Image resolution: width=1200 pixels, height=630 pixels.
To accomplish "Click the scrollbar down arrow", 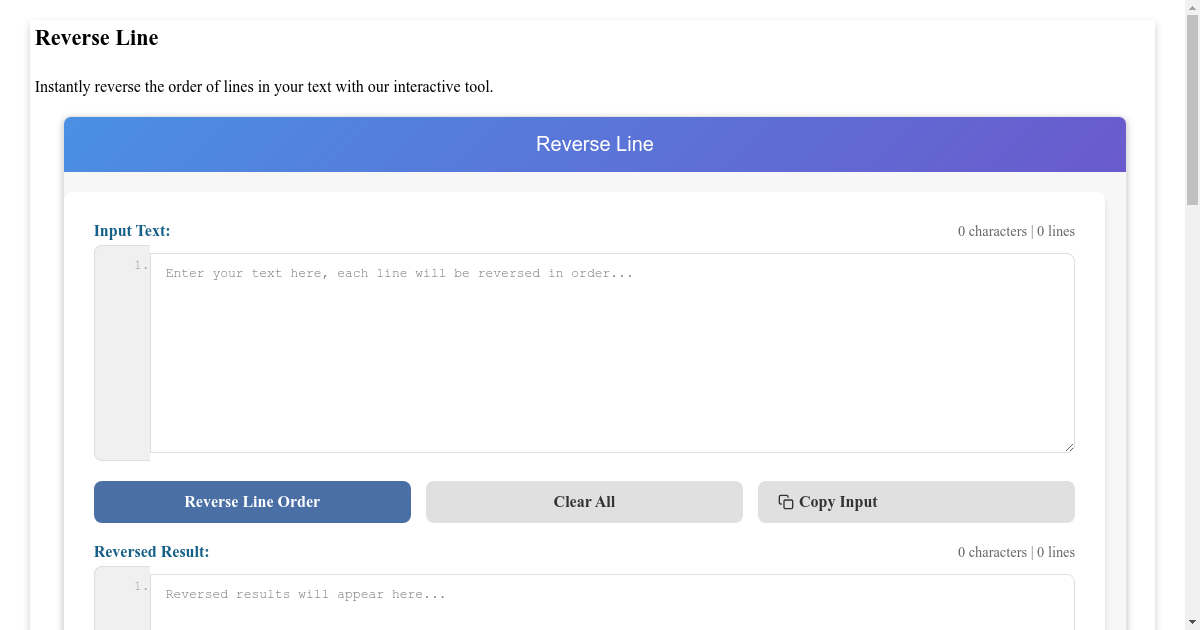I will pyautogui.click(x=1192, y=622).
